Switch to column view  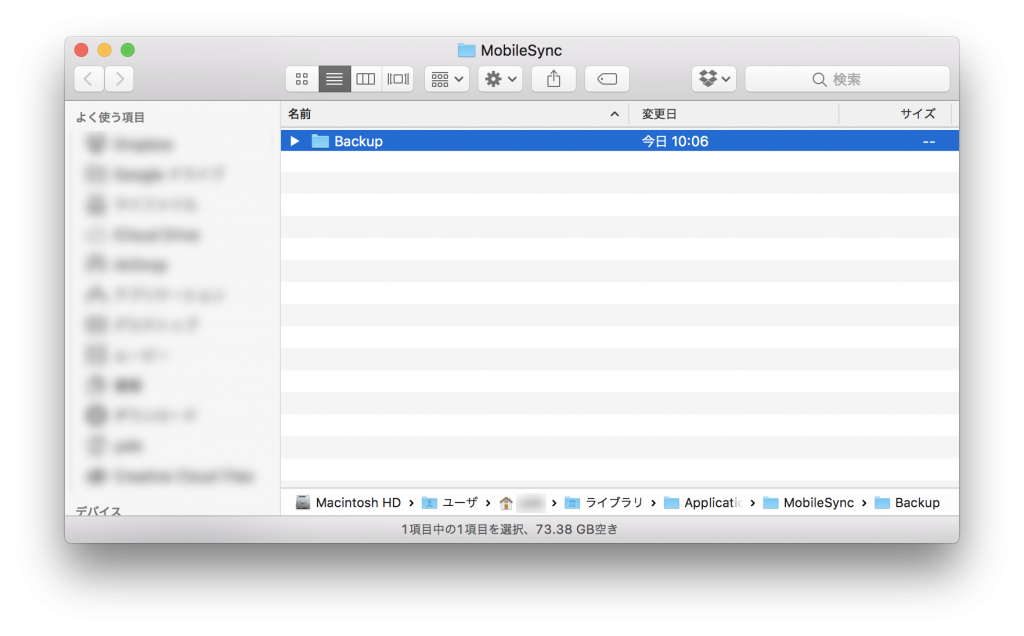click(x=365, y=78)
